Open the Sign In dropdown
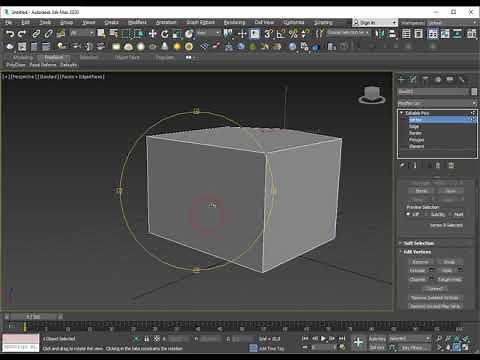The width and height of the screenshot is (480, 360). [375, 22]
